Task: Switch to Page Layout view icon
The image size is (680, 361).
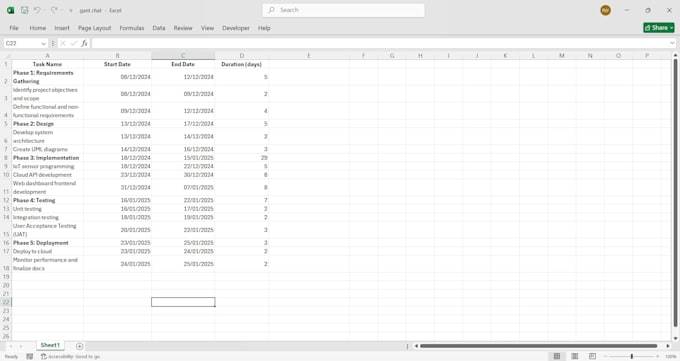Action: click(x=575, y=356)
